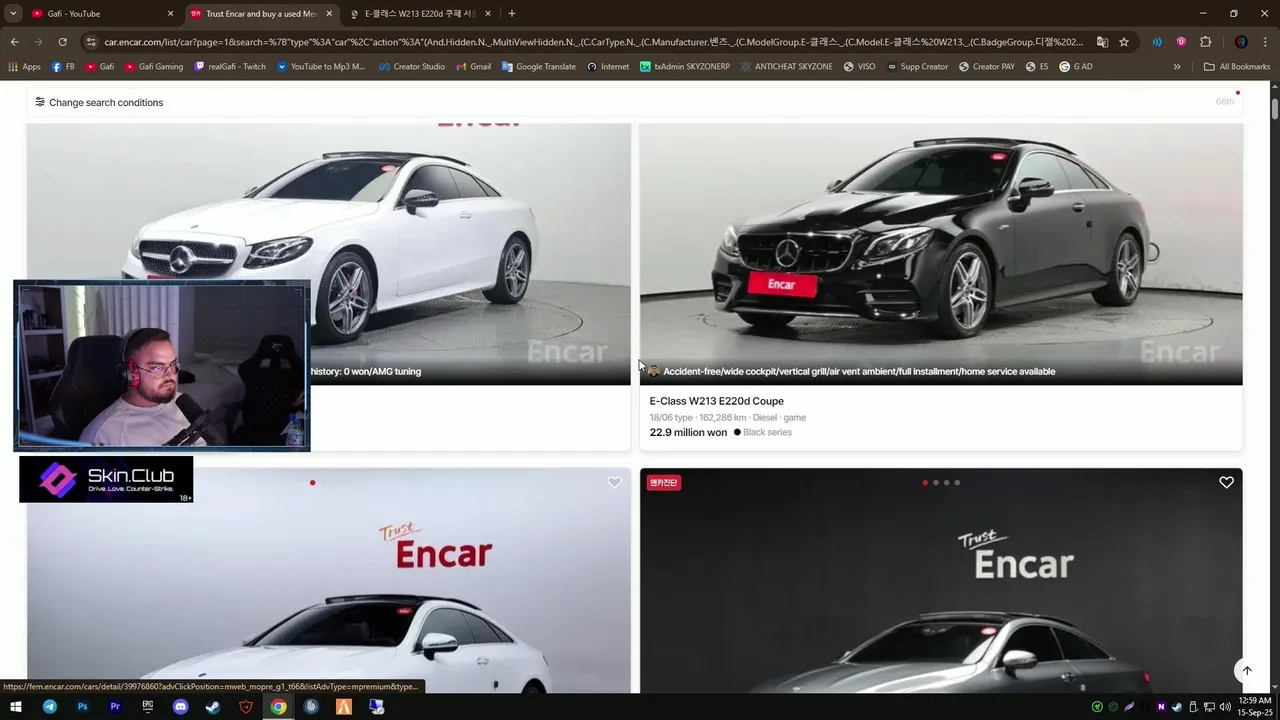
Task: Open a new browser tab
Action: [512, 14]
